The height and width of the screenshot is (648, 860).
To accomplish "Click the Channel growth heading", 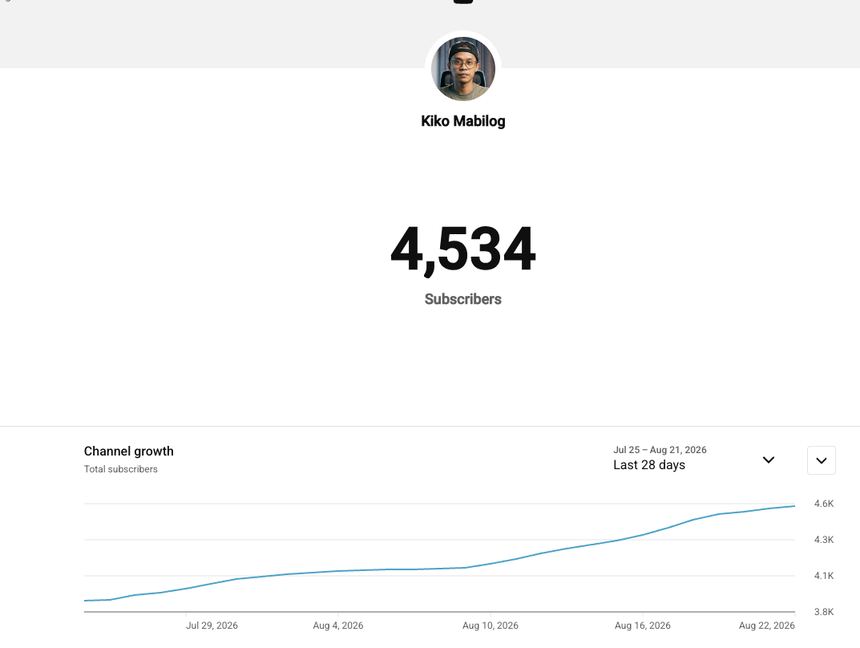I will click(128, 451).
